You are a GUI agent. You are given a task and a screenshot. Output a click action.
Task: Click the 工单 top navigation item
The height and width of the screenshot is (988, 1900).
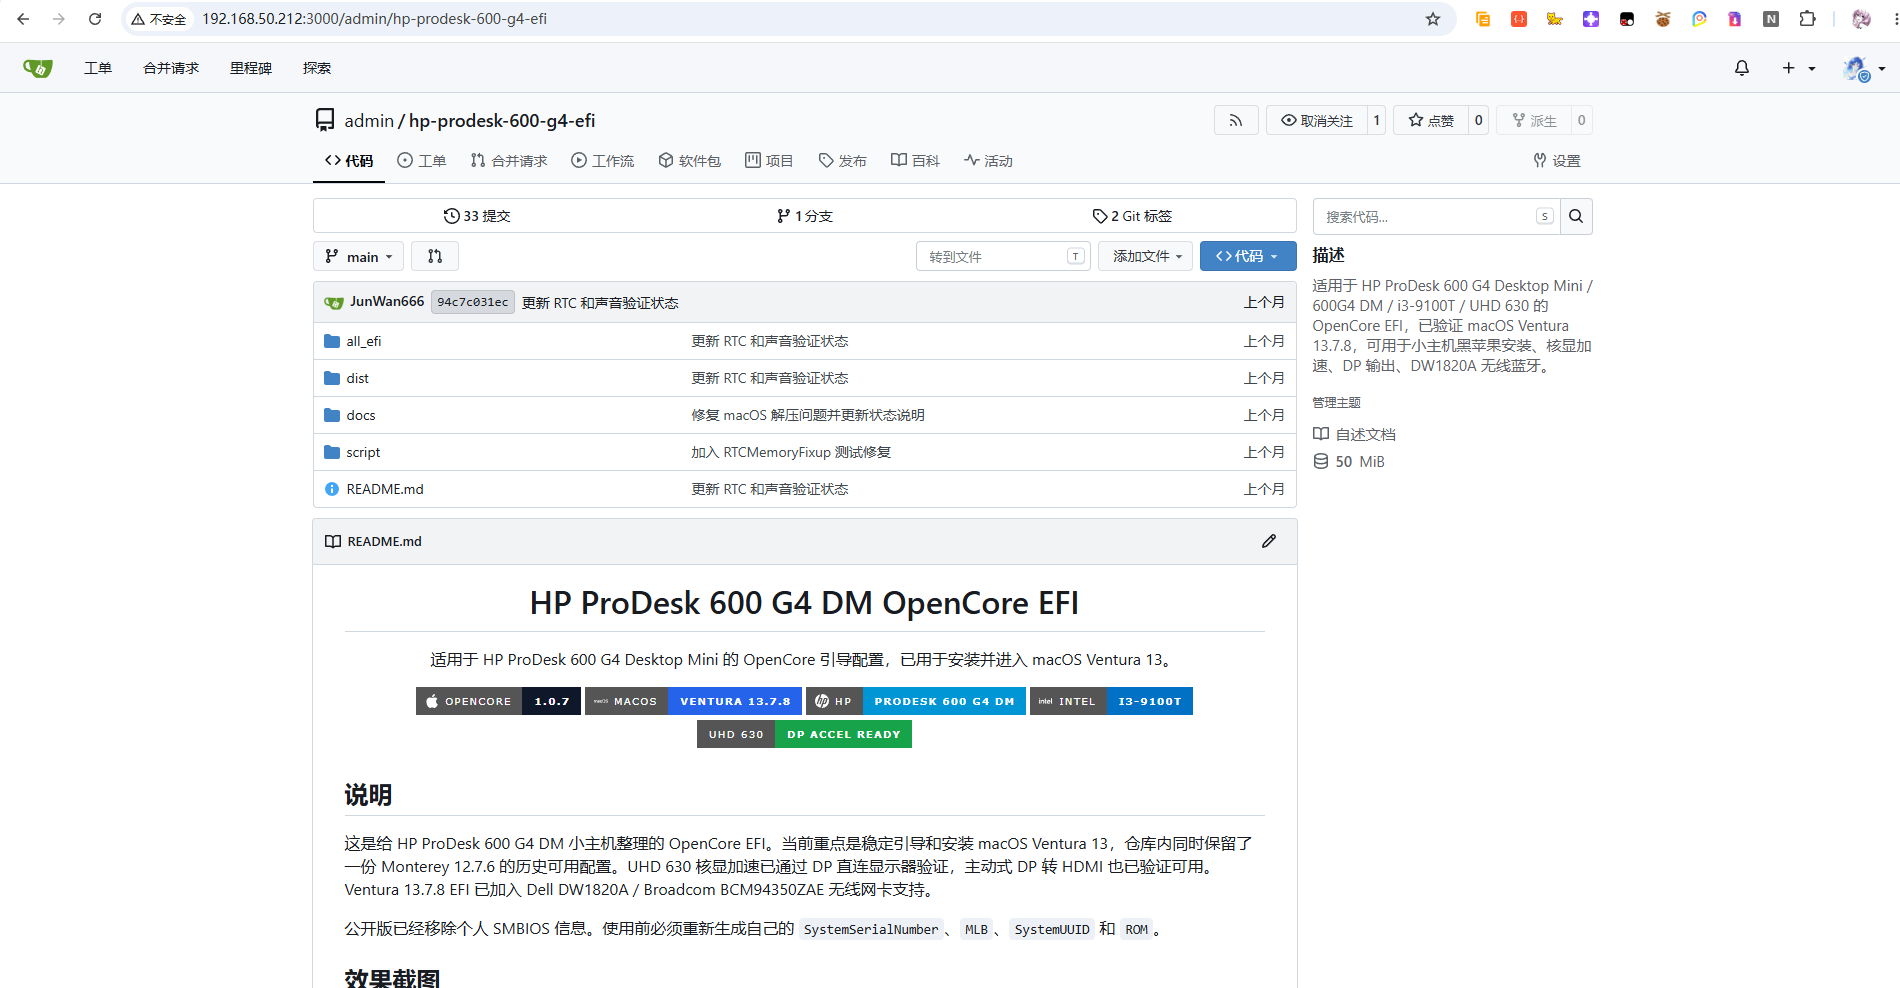click(x=98, y=68)
